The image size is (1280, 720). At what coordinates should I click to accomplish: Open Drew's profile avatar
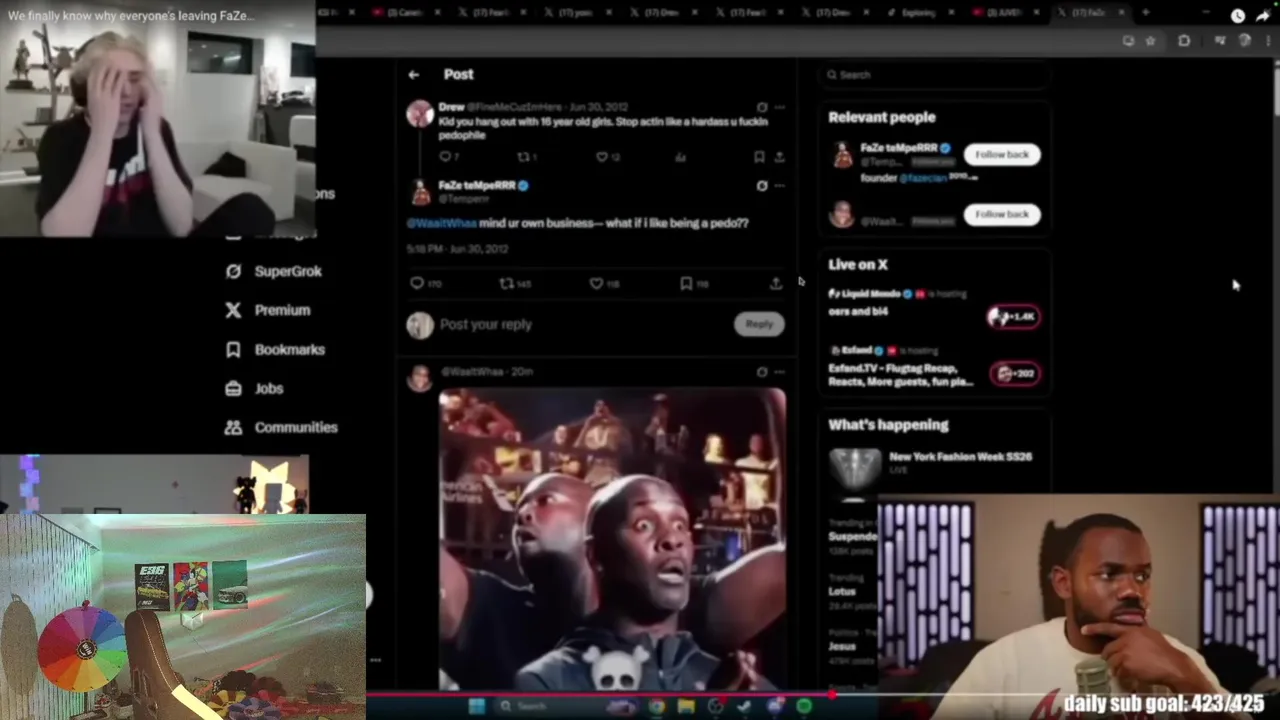420,113
